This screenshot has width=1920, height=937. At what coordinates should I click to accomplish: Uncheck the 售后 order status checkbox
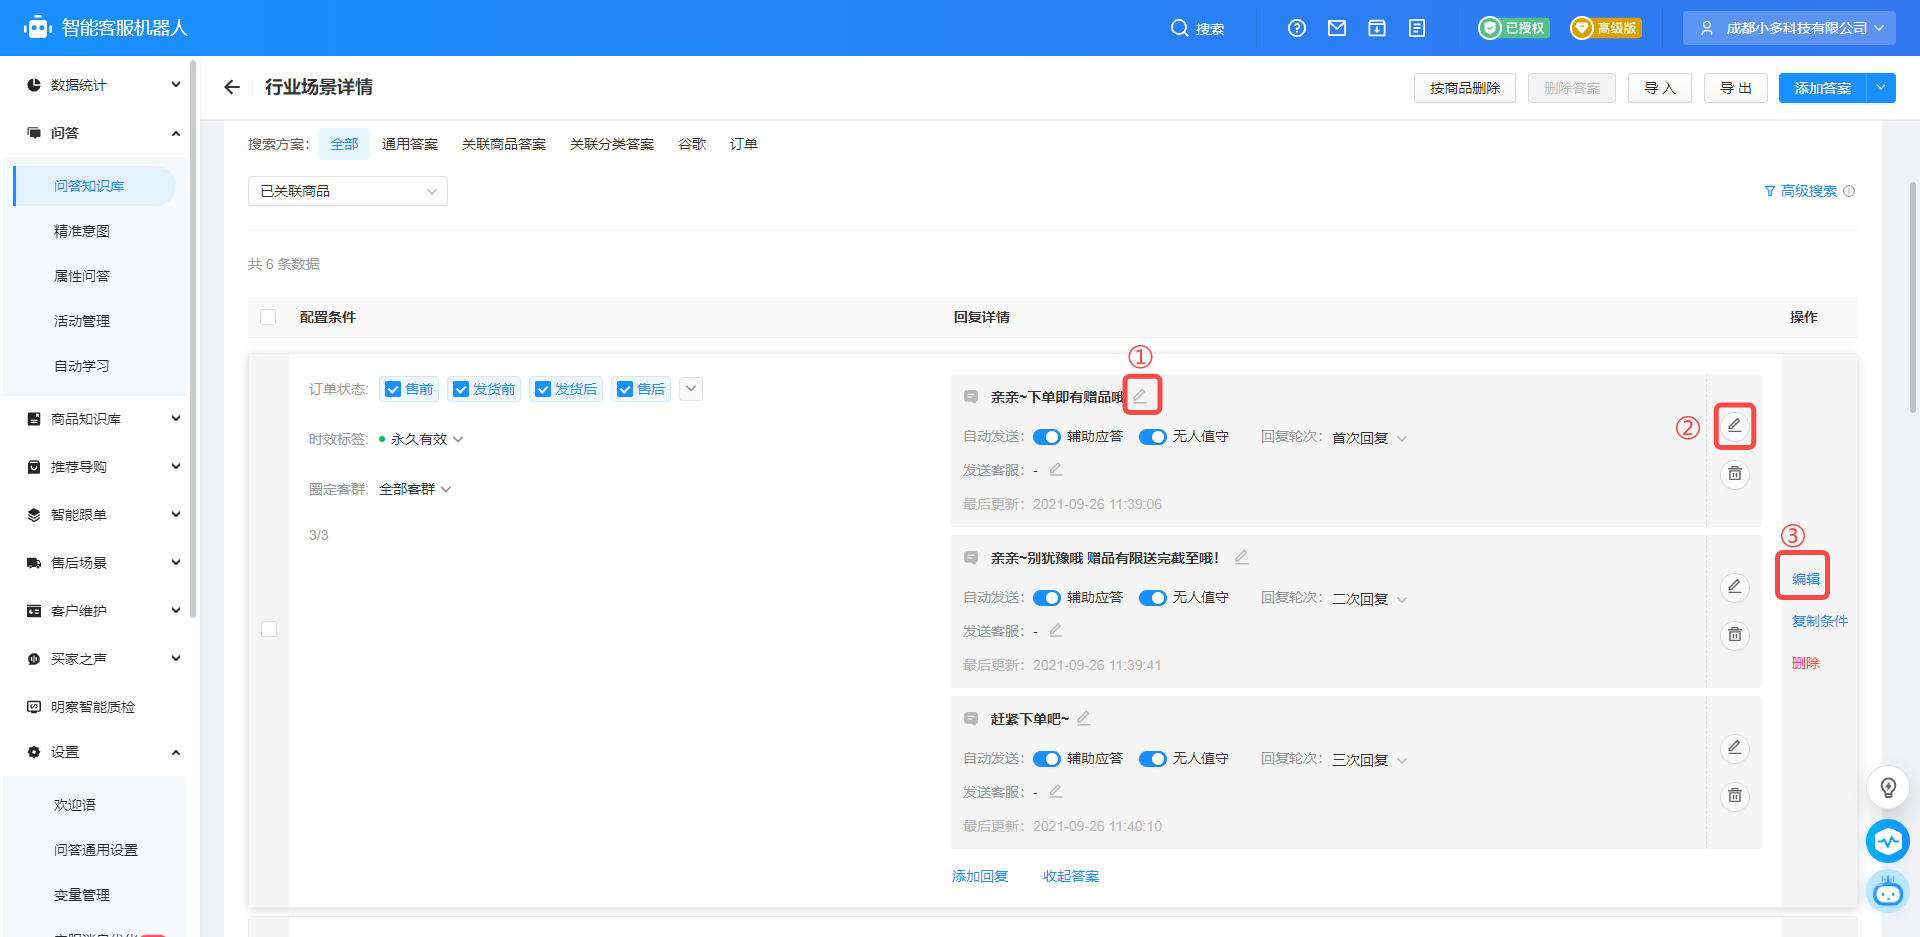(625, 389)
